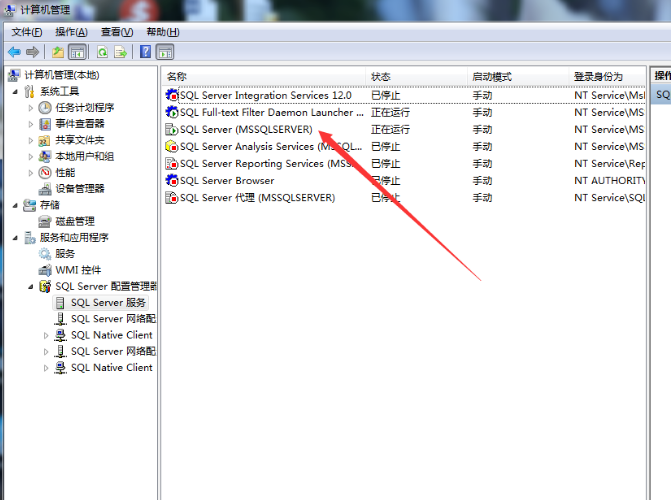Click the 事件查看器 icon
This screenshot has width=671, height=500.
point(45,124)
